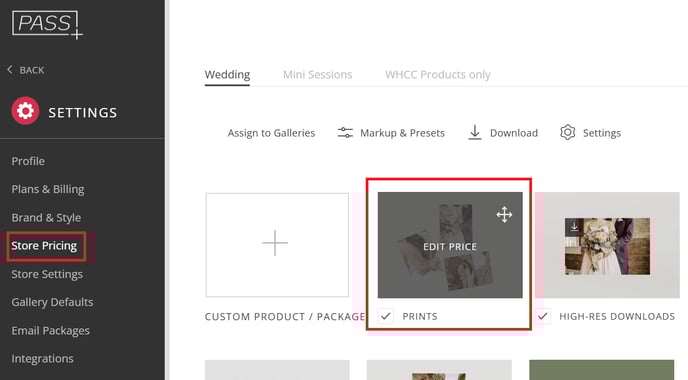Click the BACK link

[x=32, y=70]
